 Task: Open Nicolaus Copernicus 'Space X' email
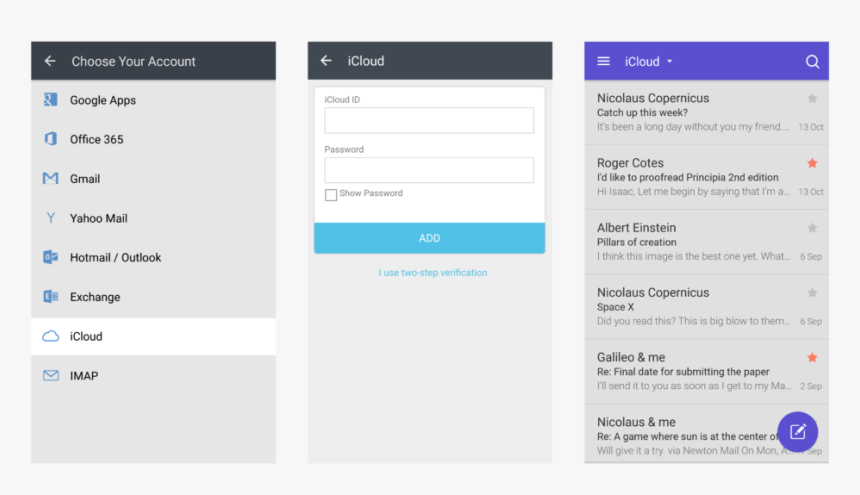[x=706, y=306]
